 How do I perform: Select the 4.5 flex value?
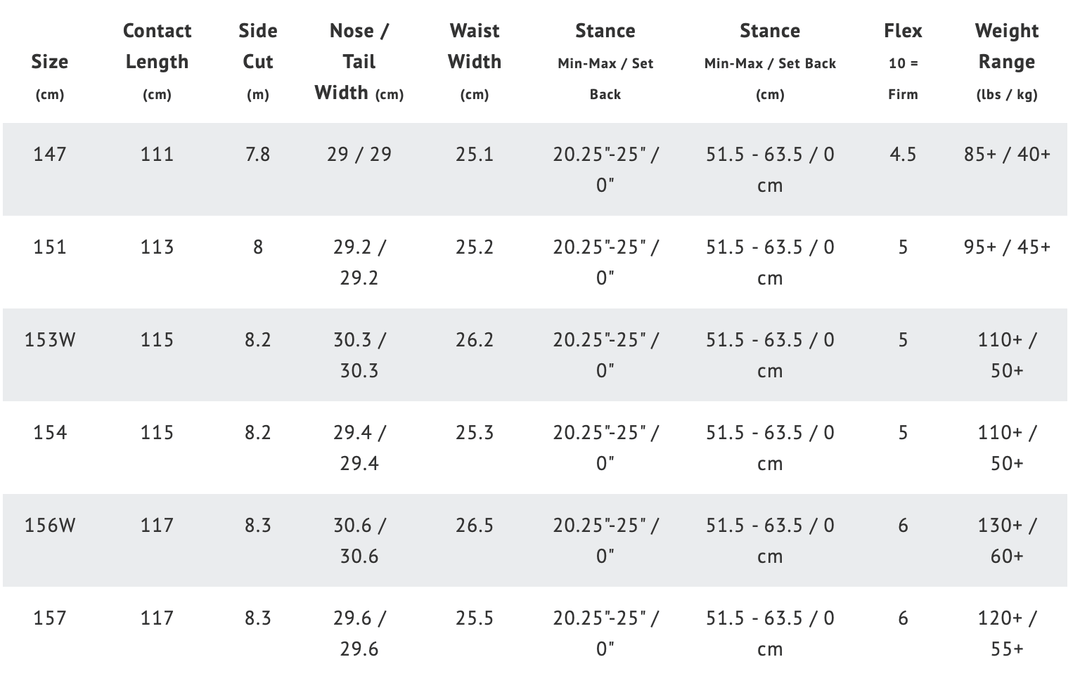903,154
